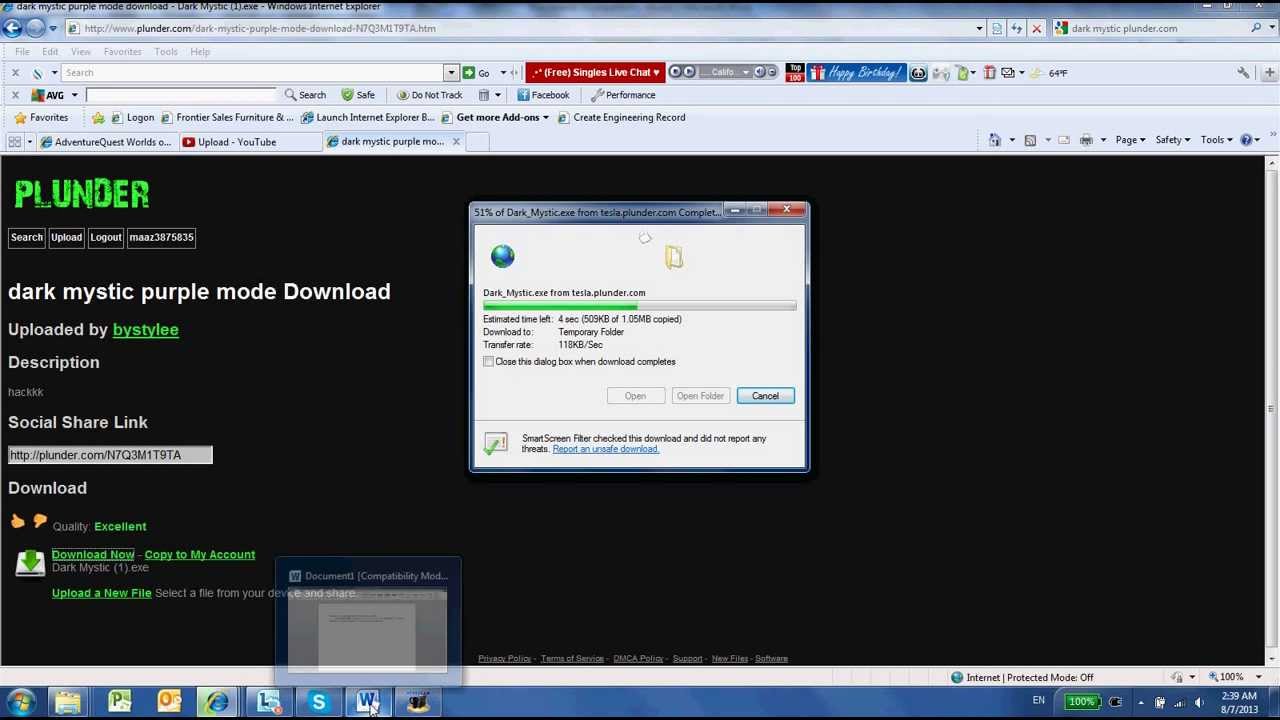Screen dimensions: 1280x720
Task: Check 'Close this dialog box when download completes'
Action: (x=488, y=362)
